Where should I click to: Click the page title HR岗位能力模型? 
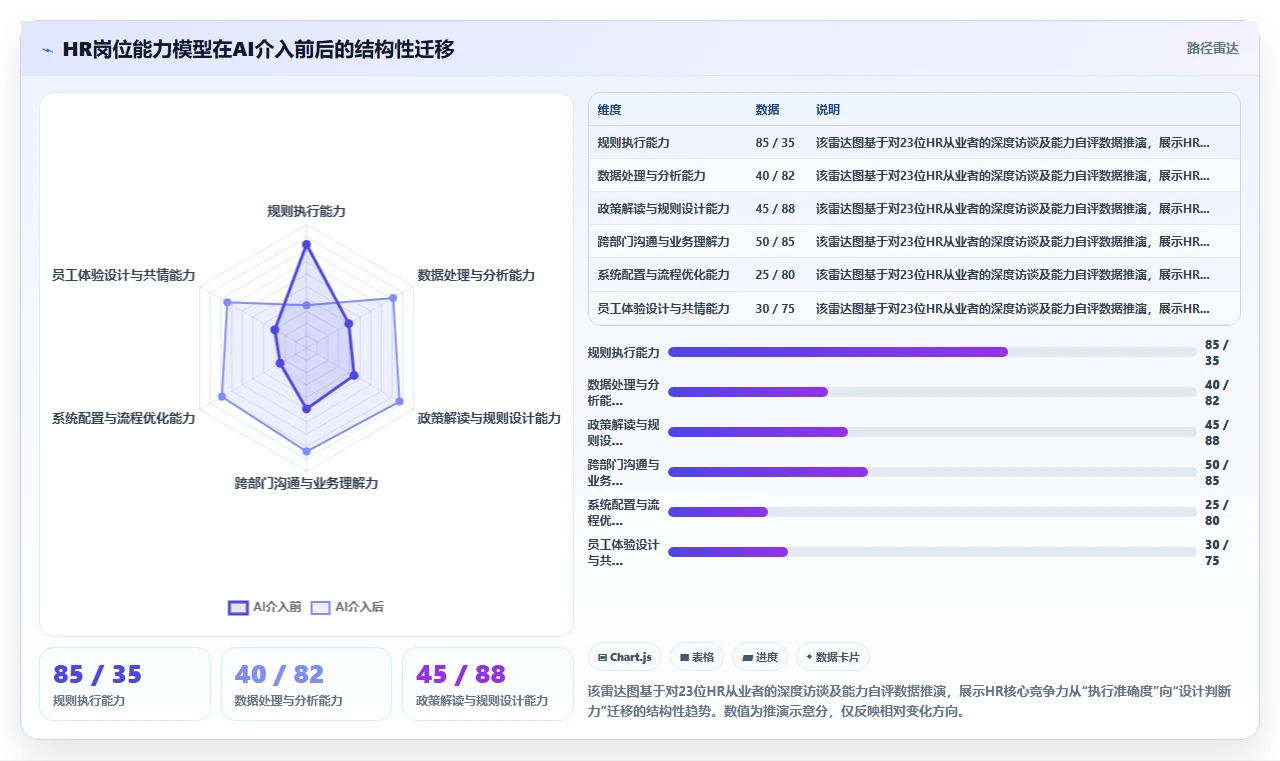pos(258,49)
